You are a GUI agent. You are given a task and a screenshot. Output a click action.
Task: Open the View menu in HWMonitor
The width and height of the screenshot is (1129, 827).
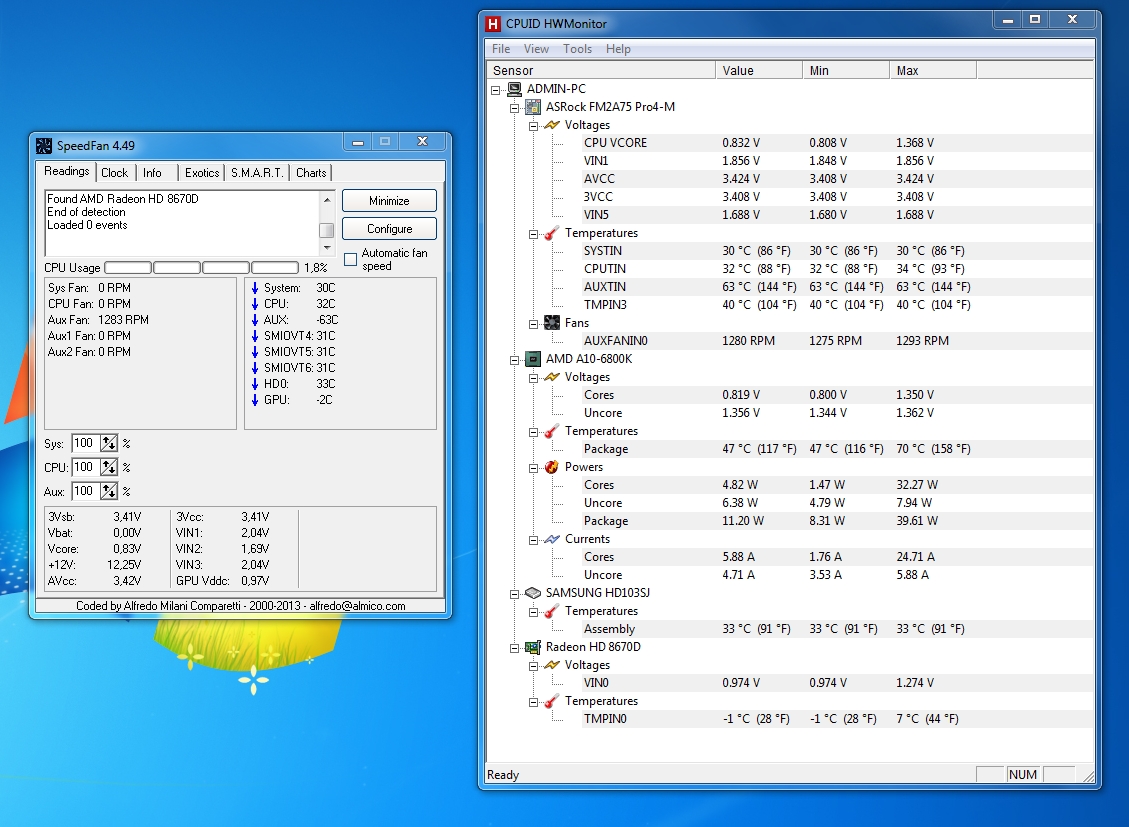(x=536, y=48)
